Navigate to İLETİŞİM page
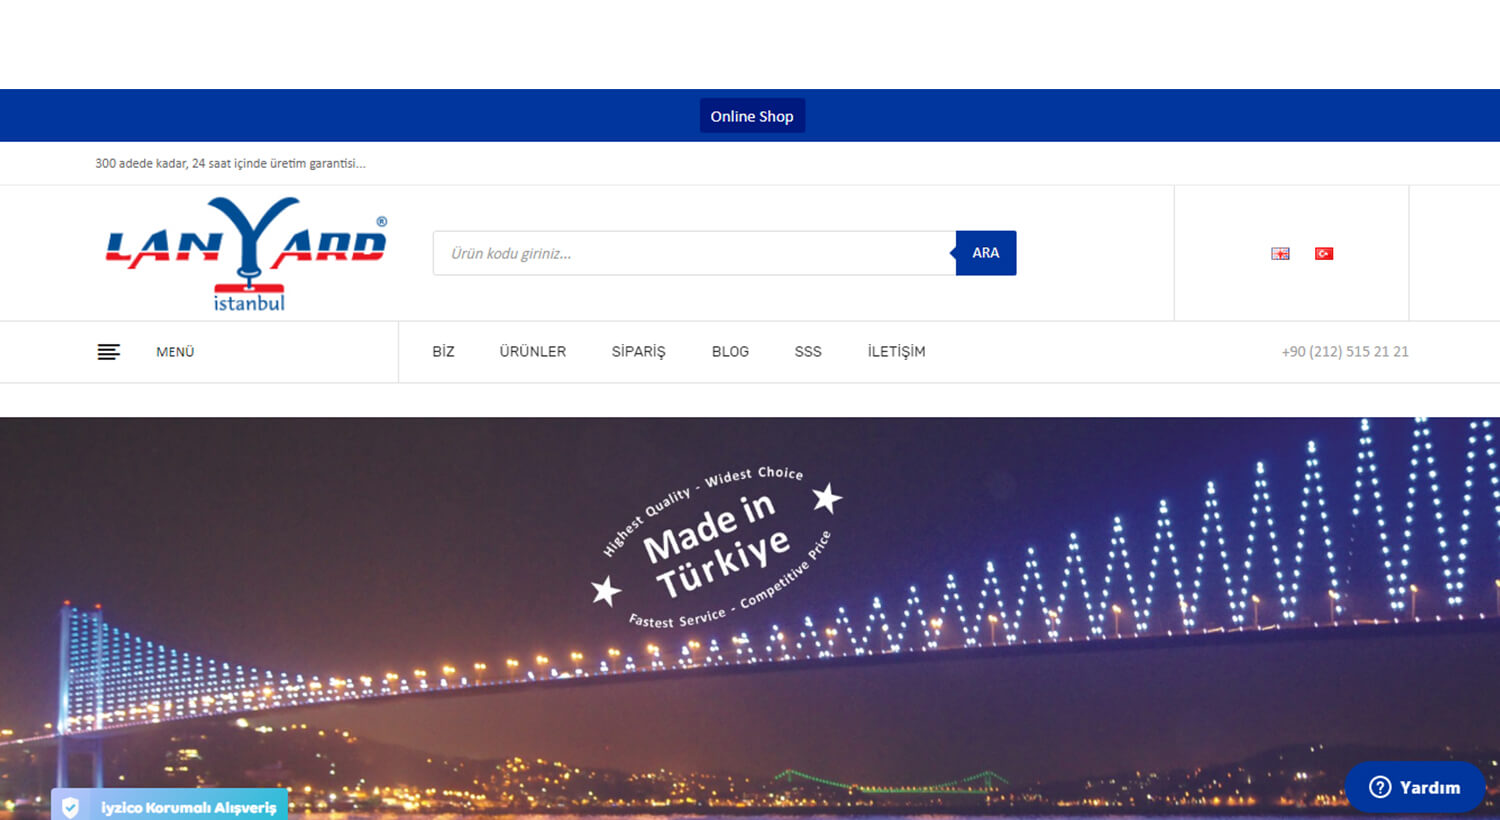 click(x=896, y=352)
